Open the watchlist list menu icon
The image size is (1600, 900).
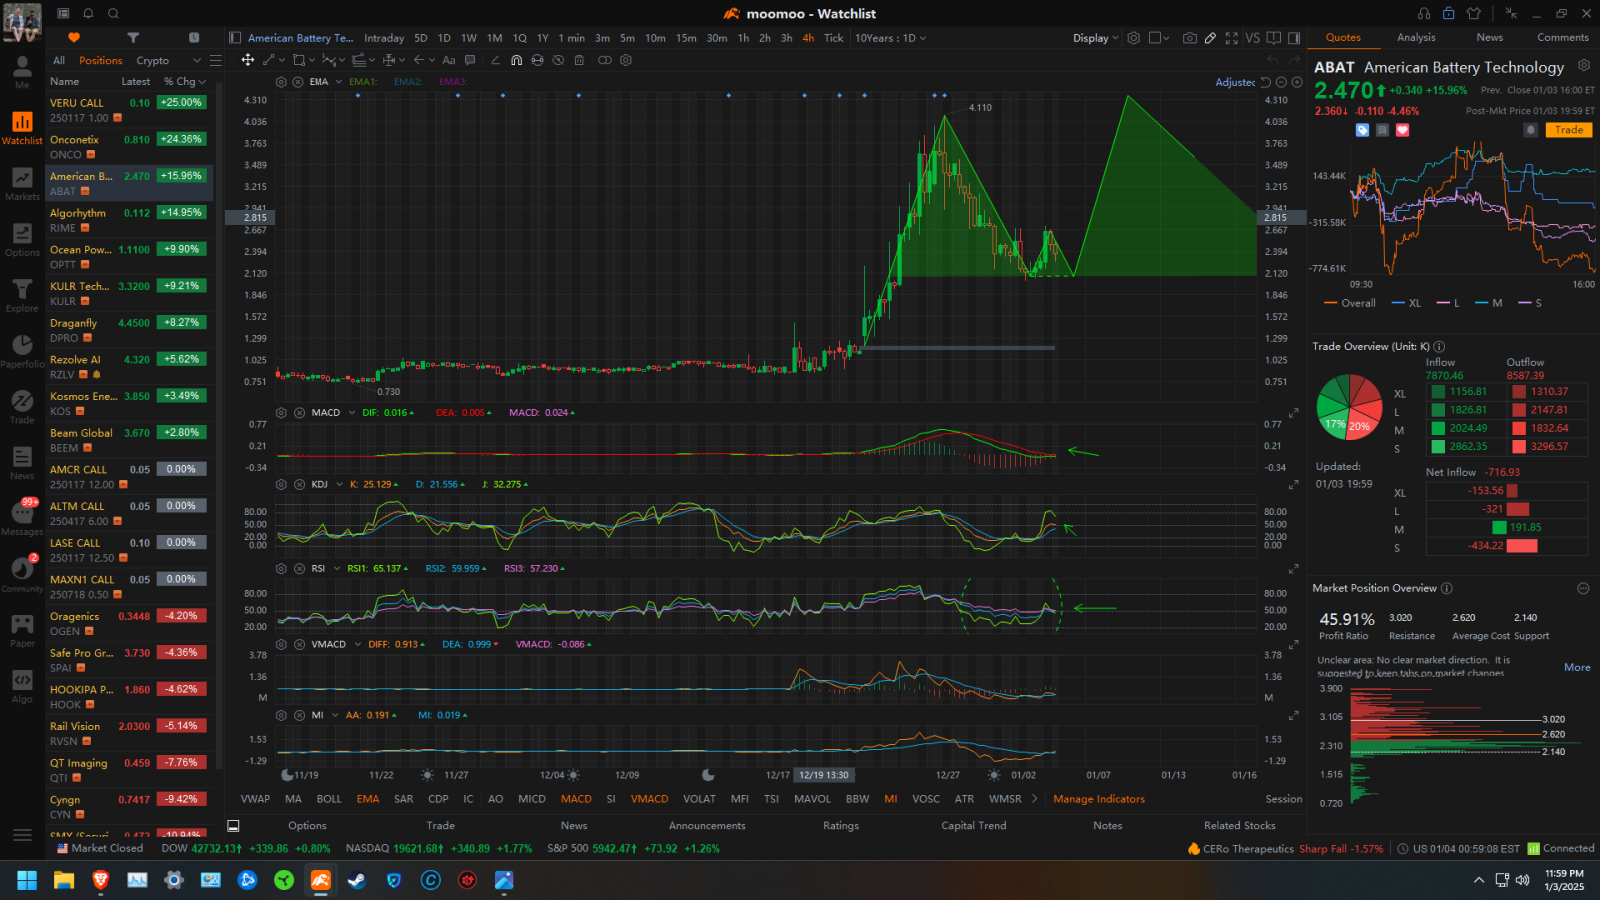[215, 60]
